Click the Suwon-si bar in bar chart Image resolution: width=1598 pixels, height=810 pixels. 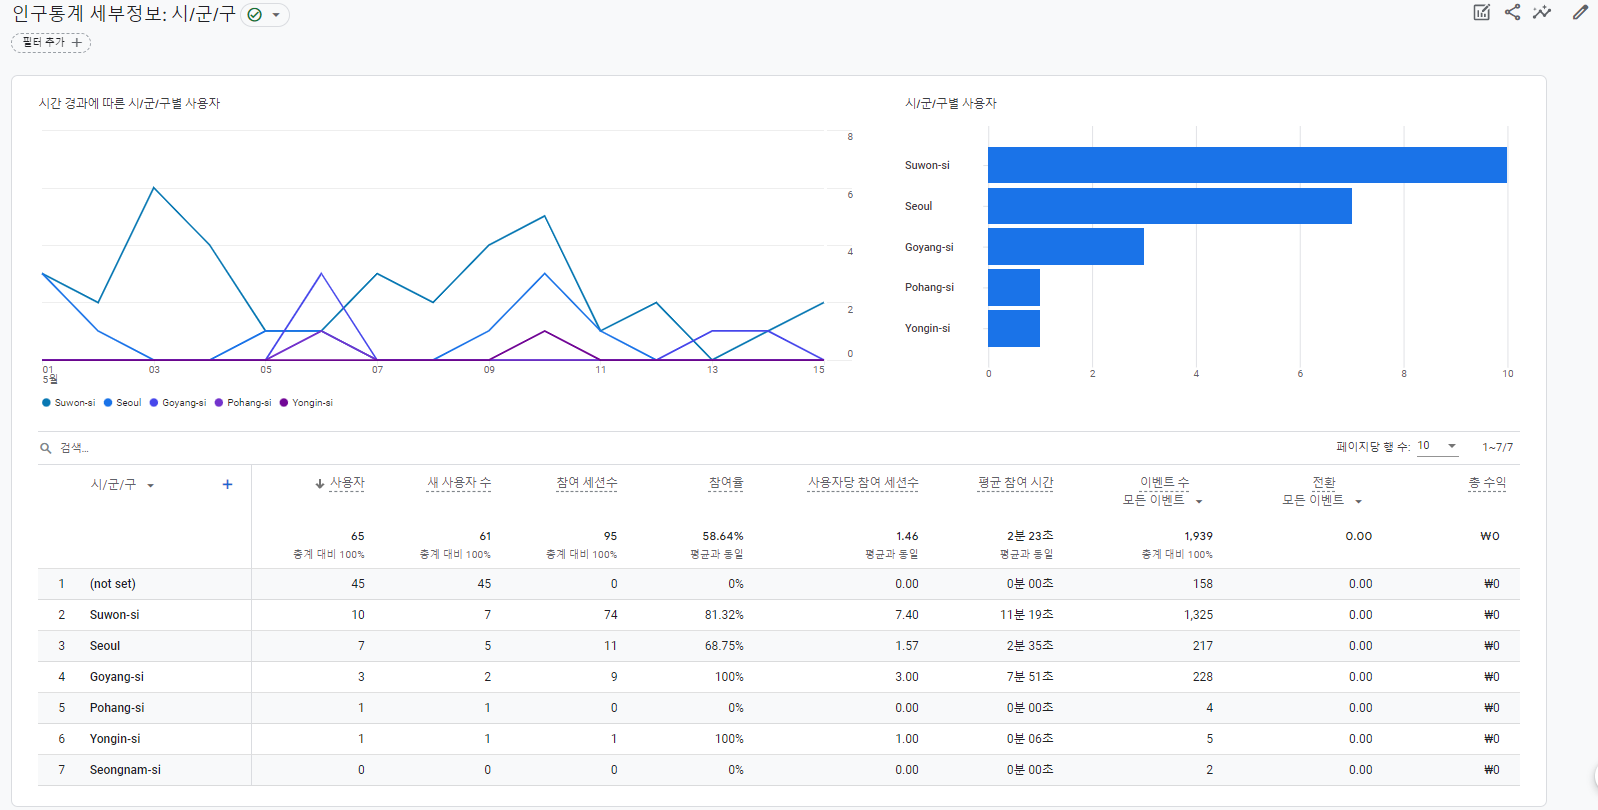coord(1247,165)
